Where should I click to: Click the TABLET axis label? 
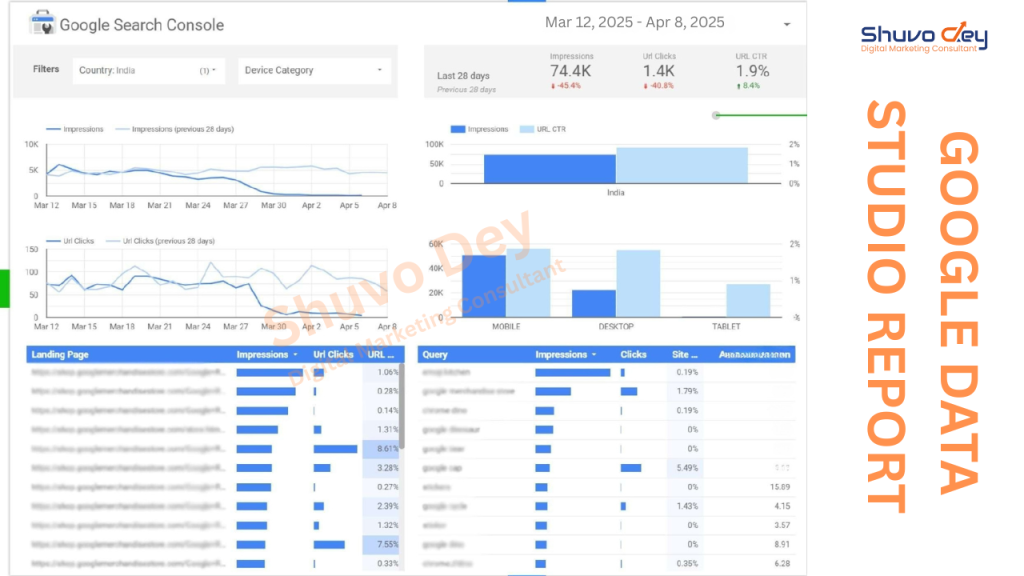[x=726, y=327]
